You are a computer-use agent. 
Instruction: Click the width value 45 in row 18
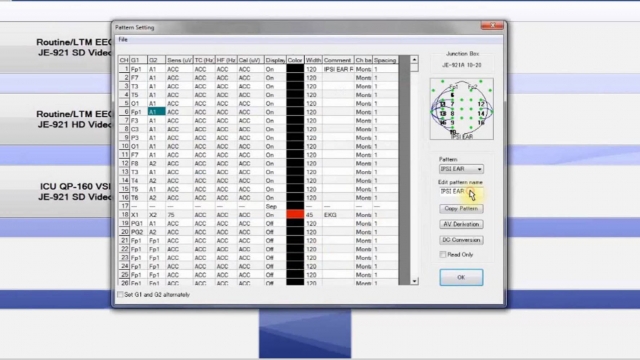point(313,215)
